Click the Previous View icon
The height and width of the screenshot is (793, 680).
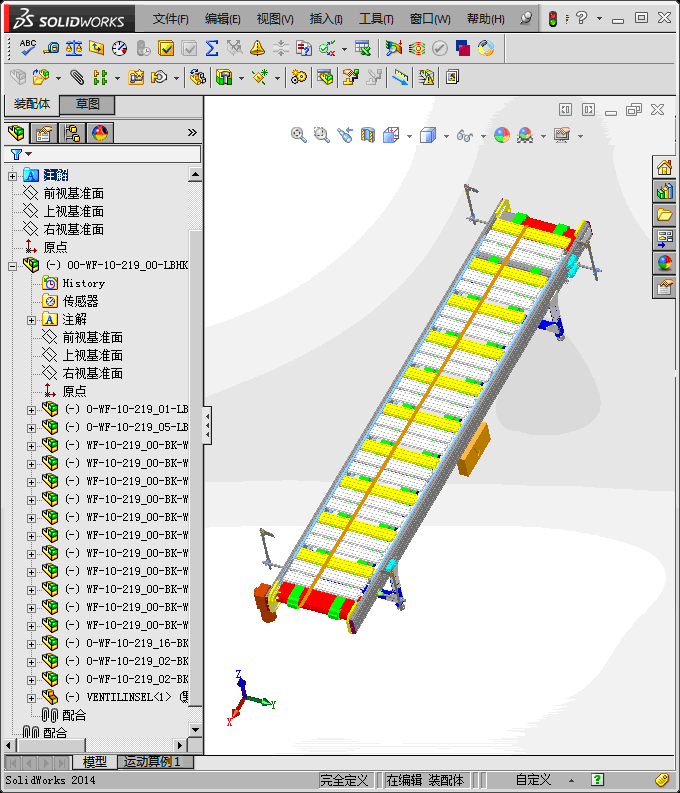click(345, 135)
